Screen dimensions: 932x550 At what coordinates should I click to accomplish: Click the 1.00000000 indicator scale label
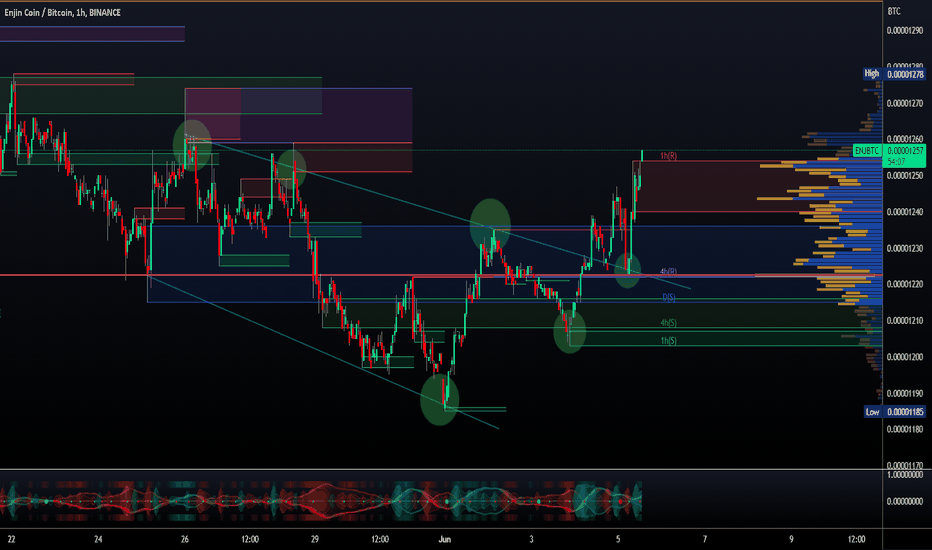click(905, 474)
